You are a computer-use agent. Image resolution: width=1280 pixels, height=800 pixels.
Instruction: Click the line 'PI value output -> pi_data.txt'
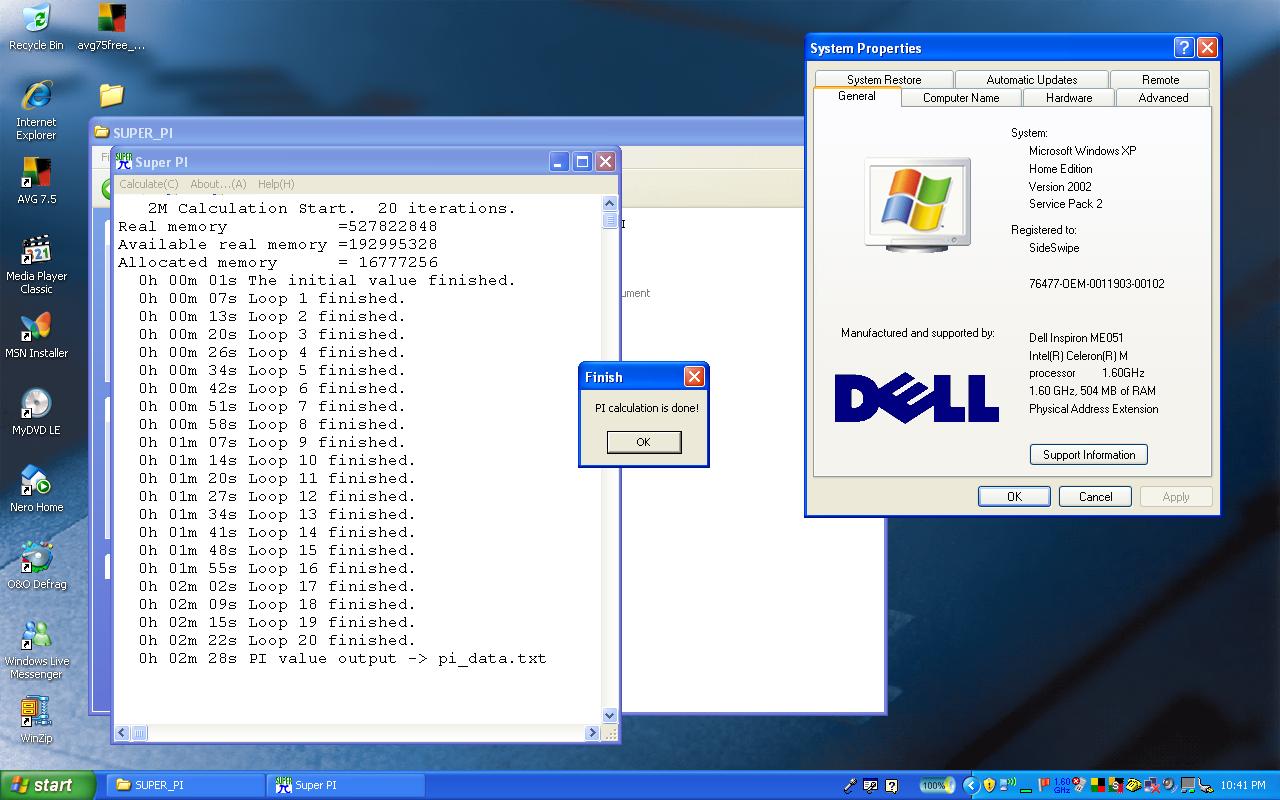click(342, 659)
